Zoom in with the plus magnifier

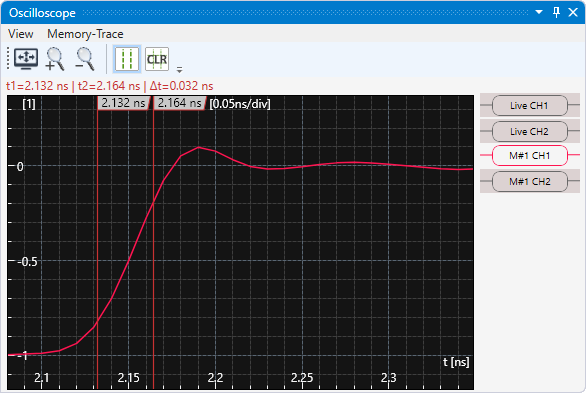click(55, 59)
